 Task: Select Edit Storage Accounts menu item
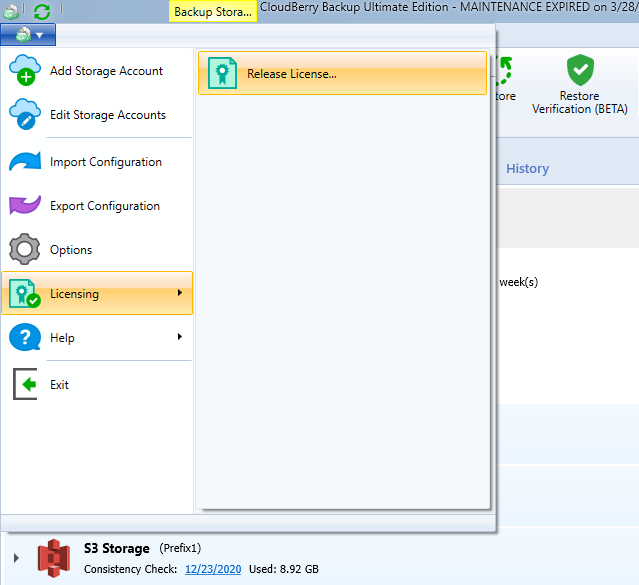(x=97, y=115)
